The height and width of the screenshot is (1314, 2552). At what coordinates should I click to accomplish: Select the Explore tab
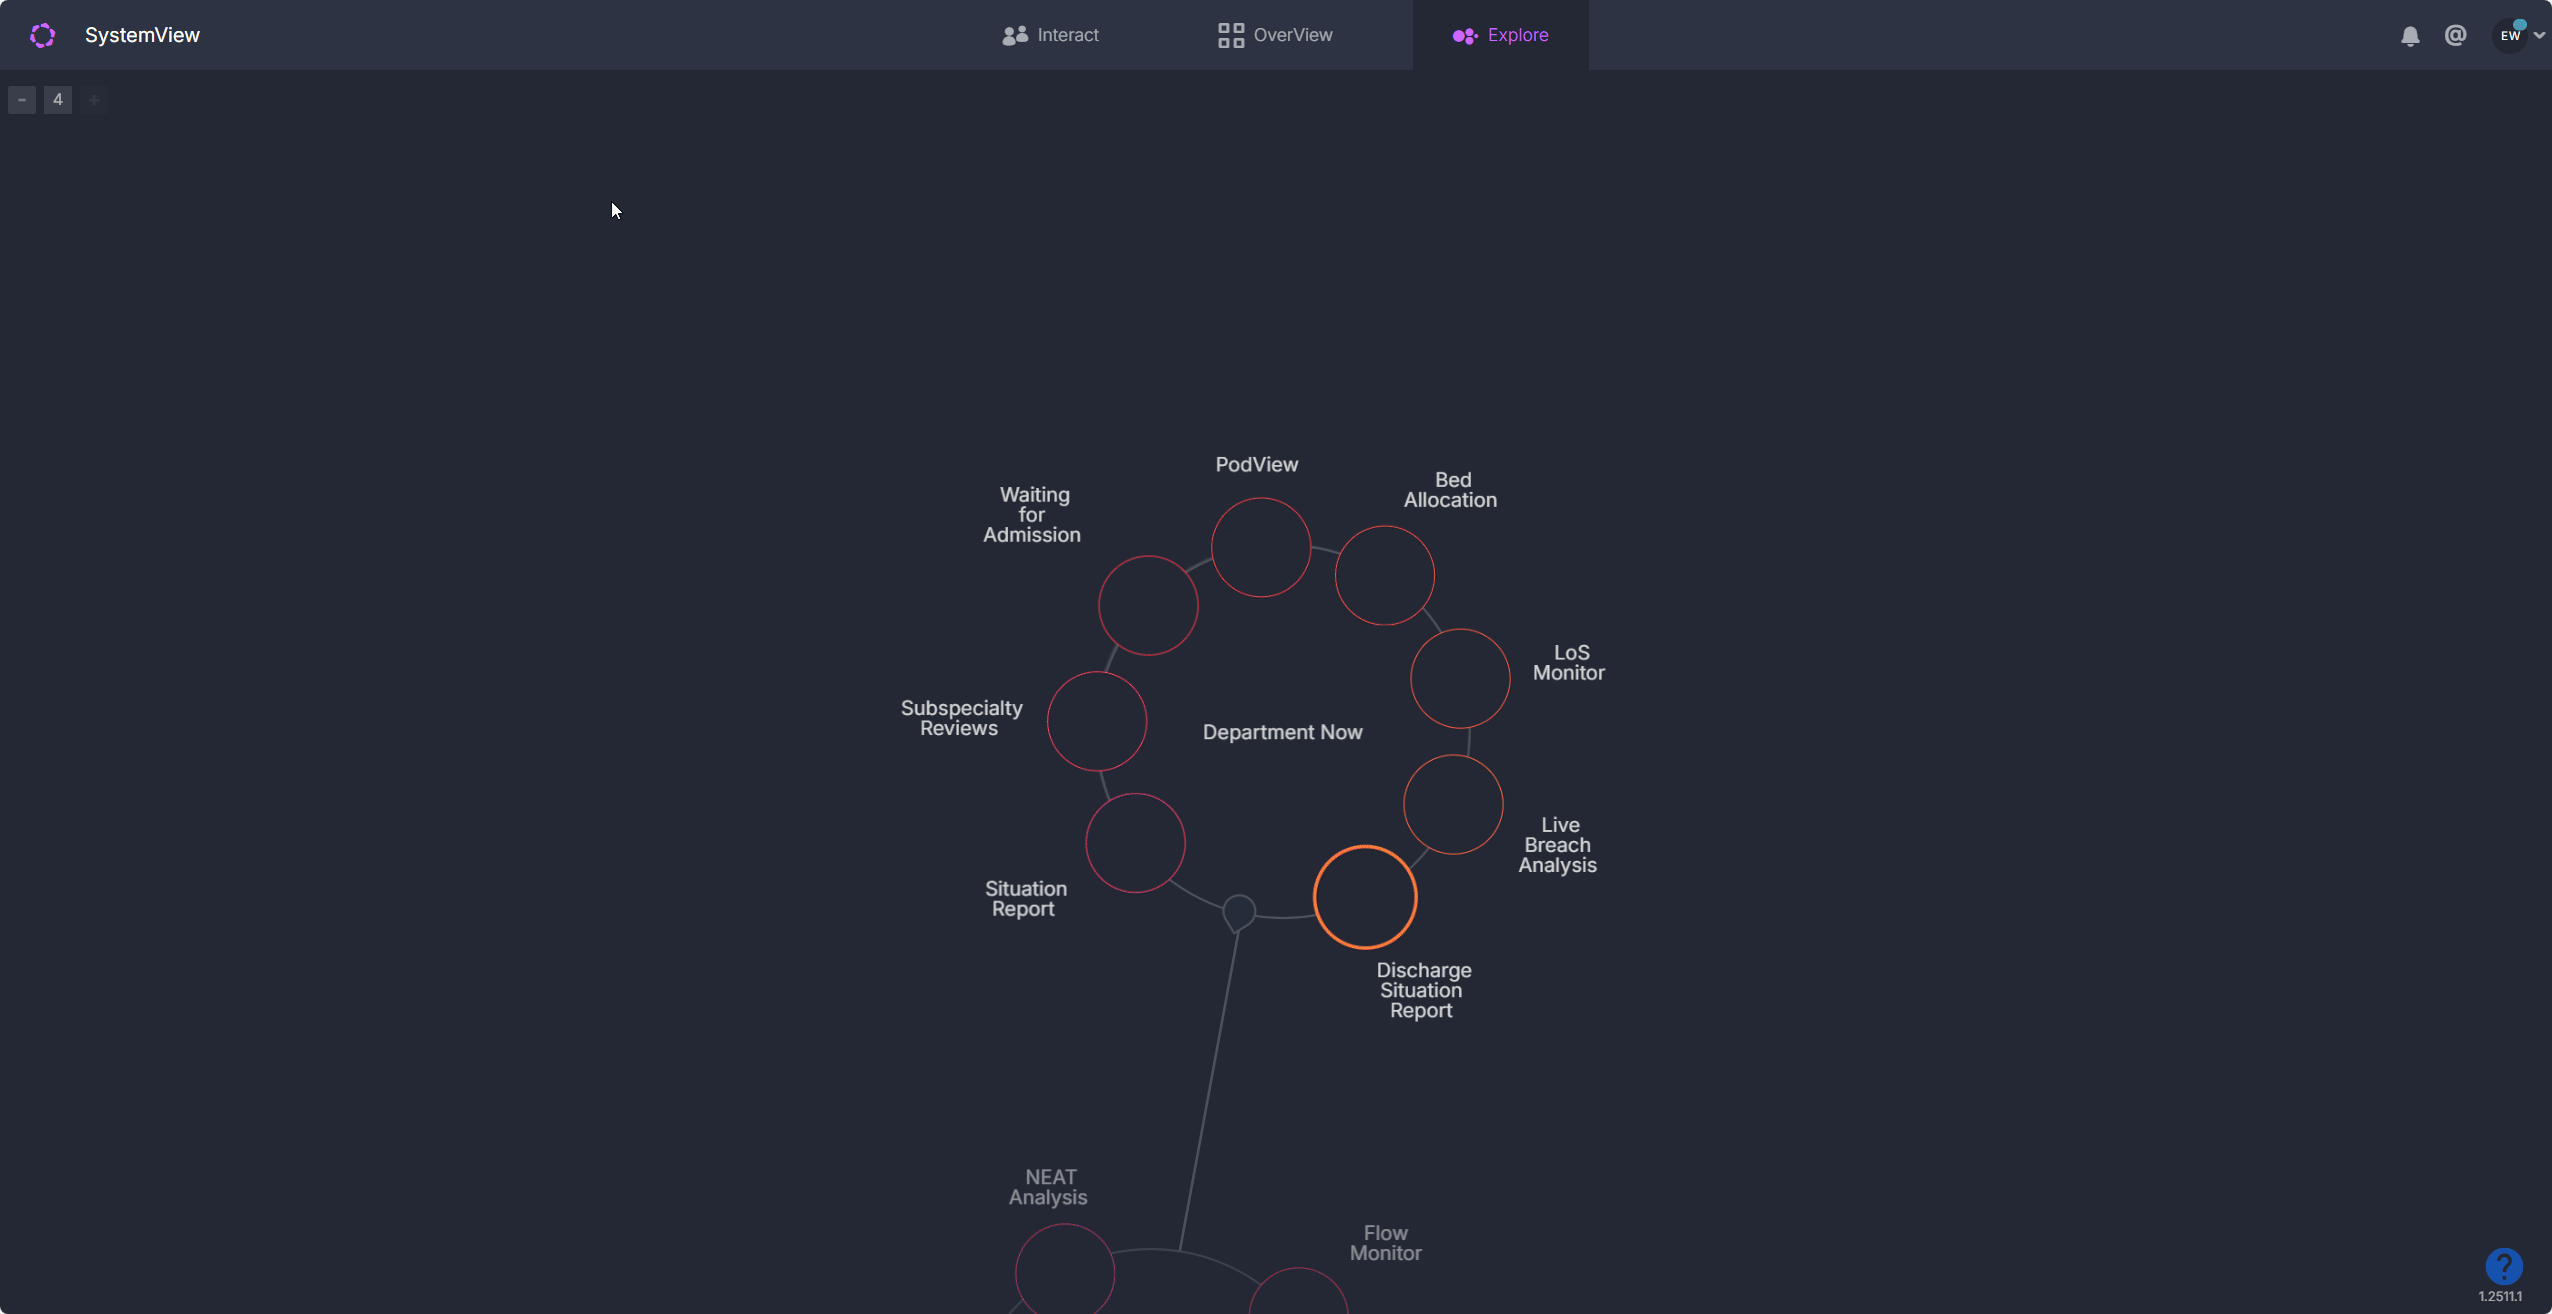coord(1500,36)
